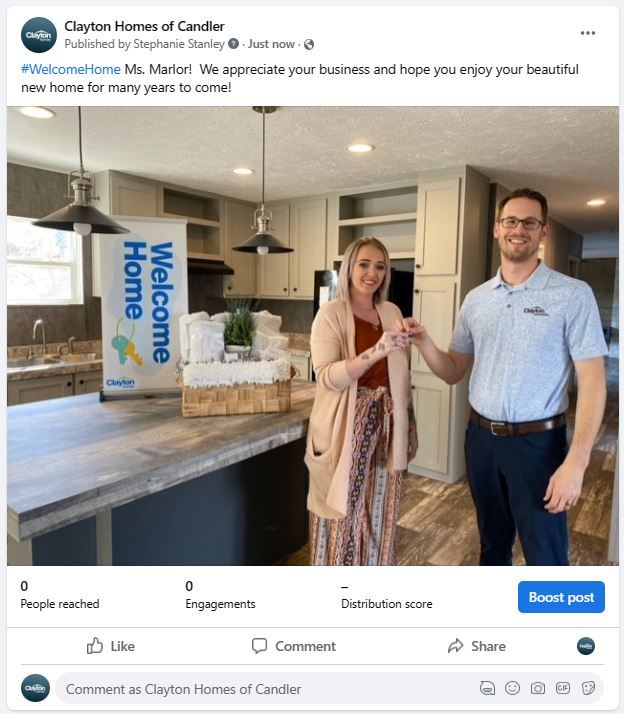Open the #WelcomeHome hashtag link
The width and height of the screenshot is (624, 714).
71,70
